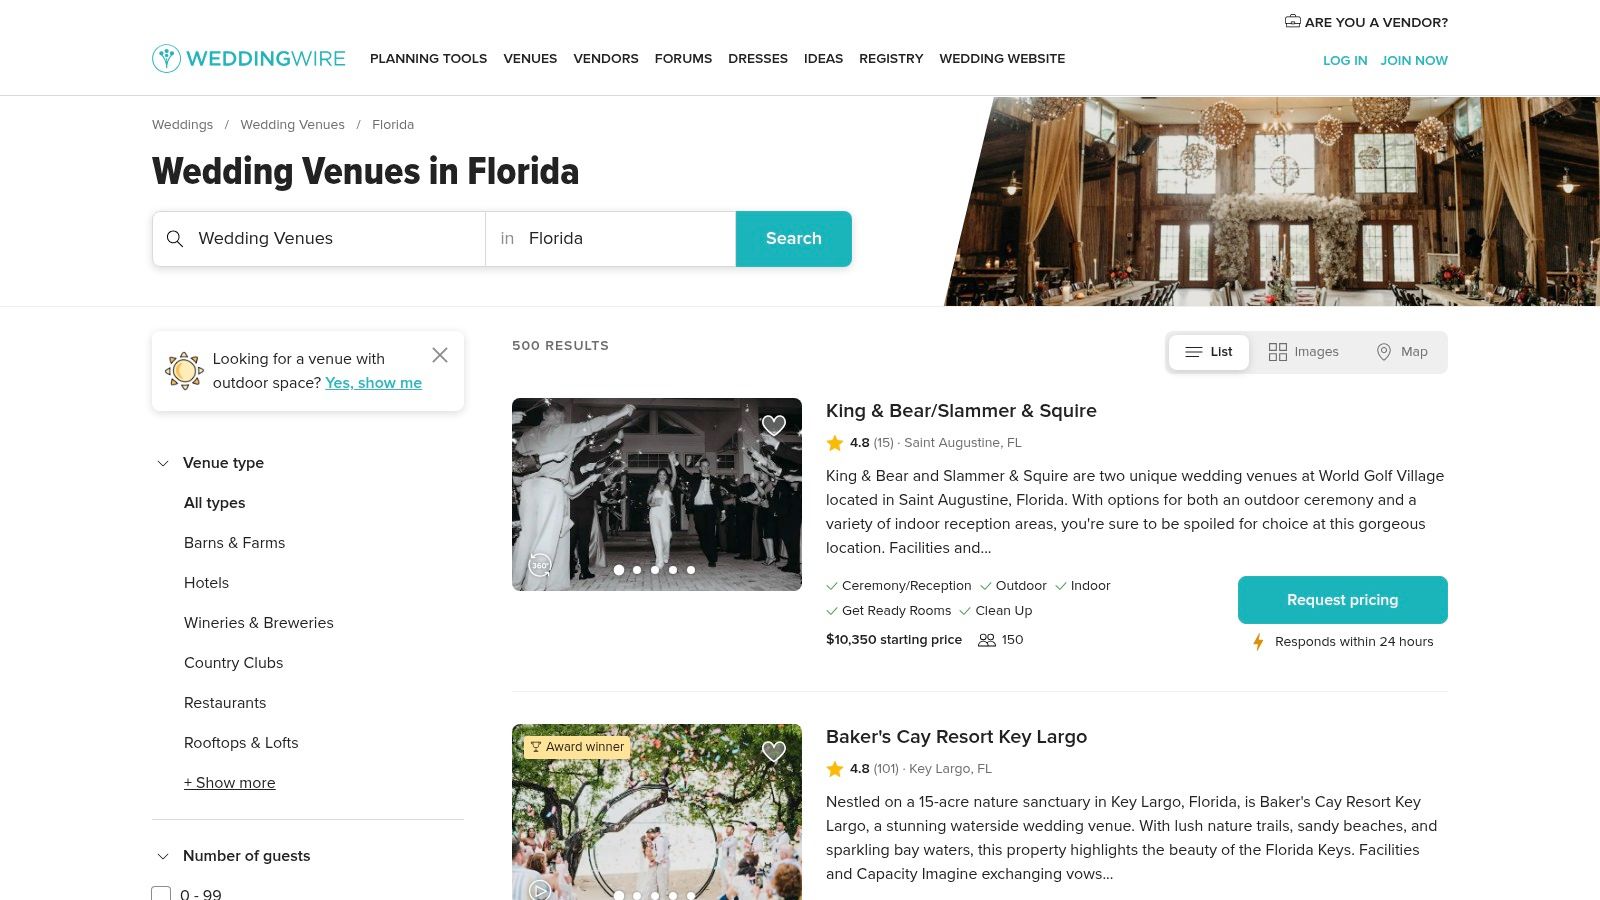
Task: Dismiss the outdoor space suggestion
Action: tap(440, 355)
